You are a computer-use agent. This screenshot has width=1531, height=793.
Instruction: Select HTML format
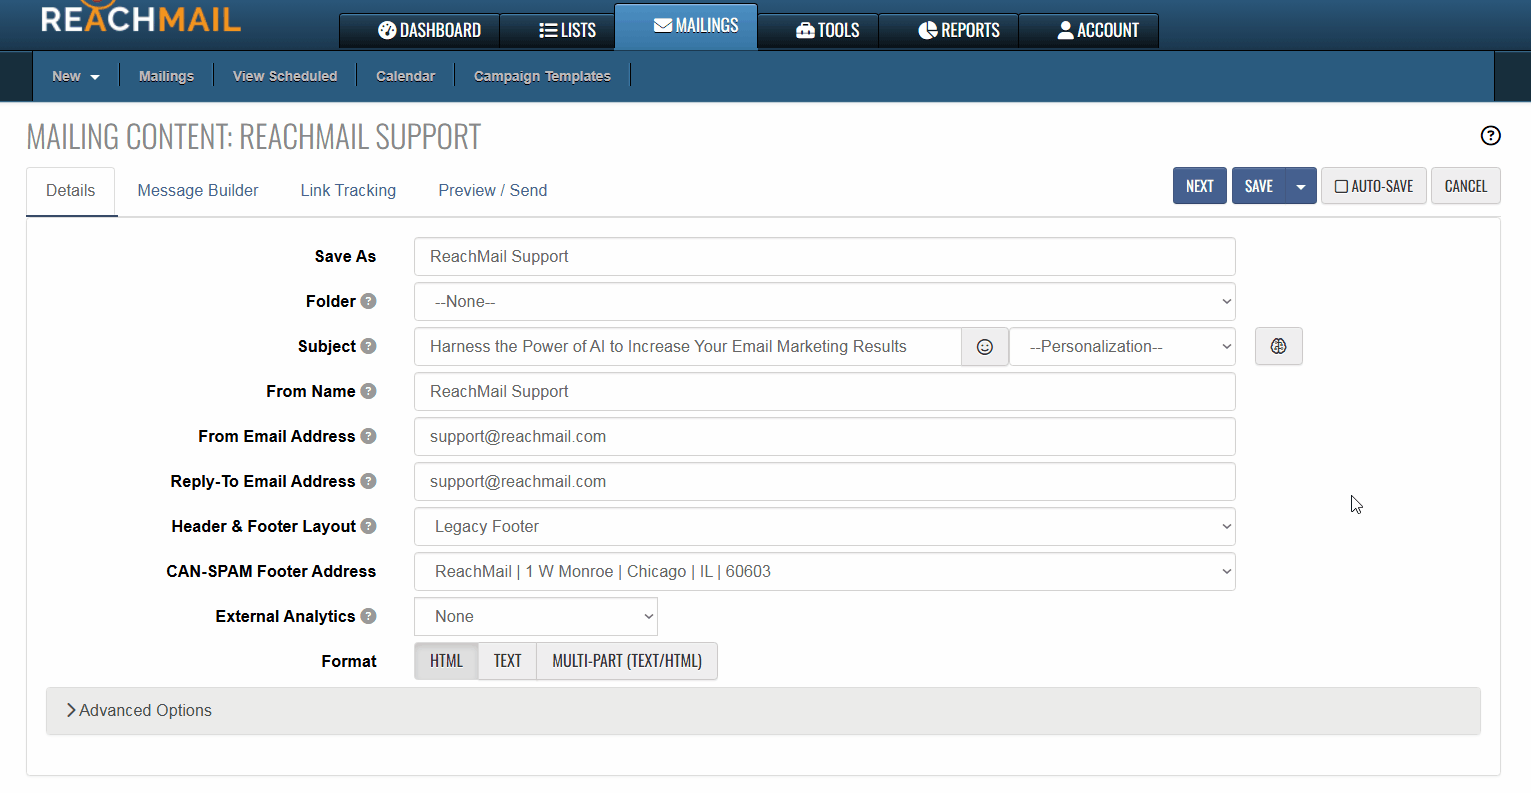446,661
